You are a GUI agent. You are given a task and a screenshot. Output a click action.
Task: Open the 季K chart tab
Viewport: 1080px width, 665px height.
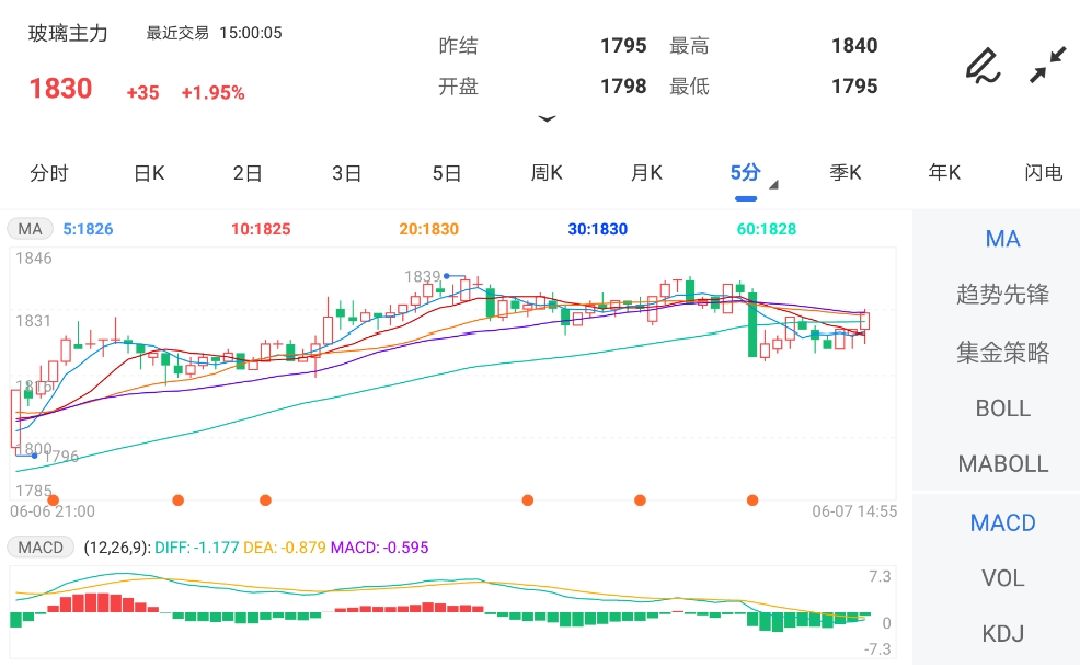pyautogui.click(x=845, y=172)
